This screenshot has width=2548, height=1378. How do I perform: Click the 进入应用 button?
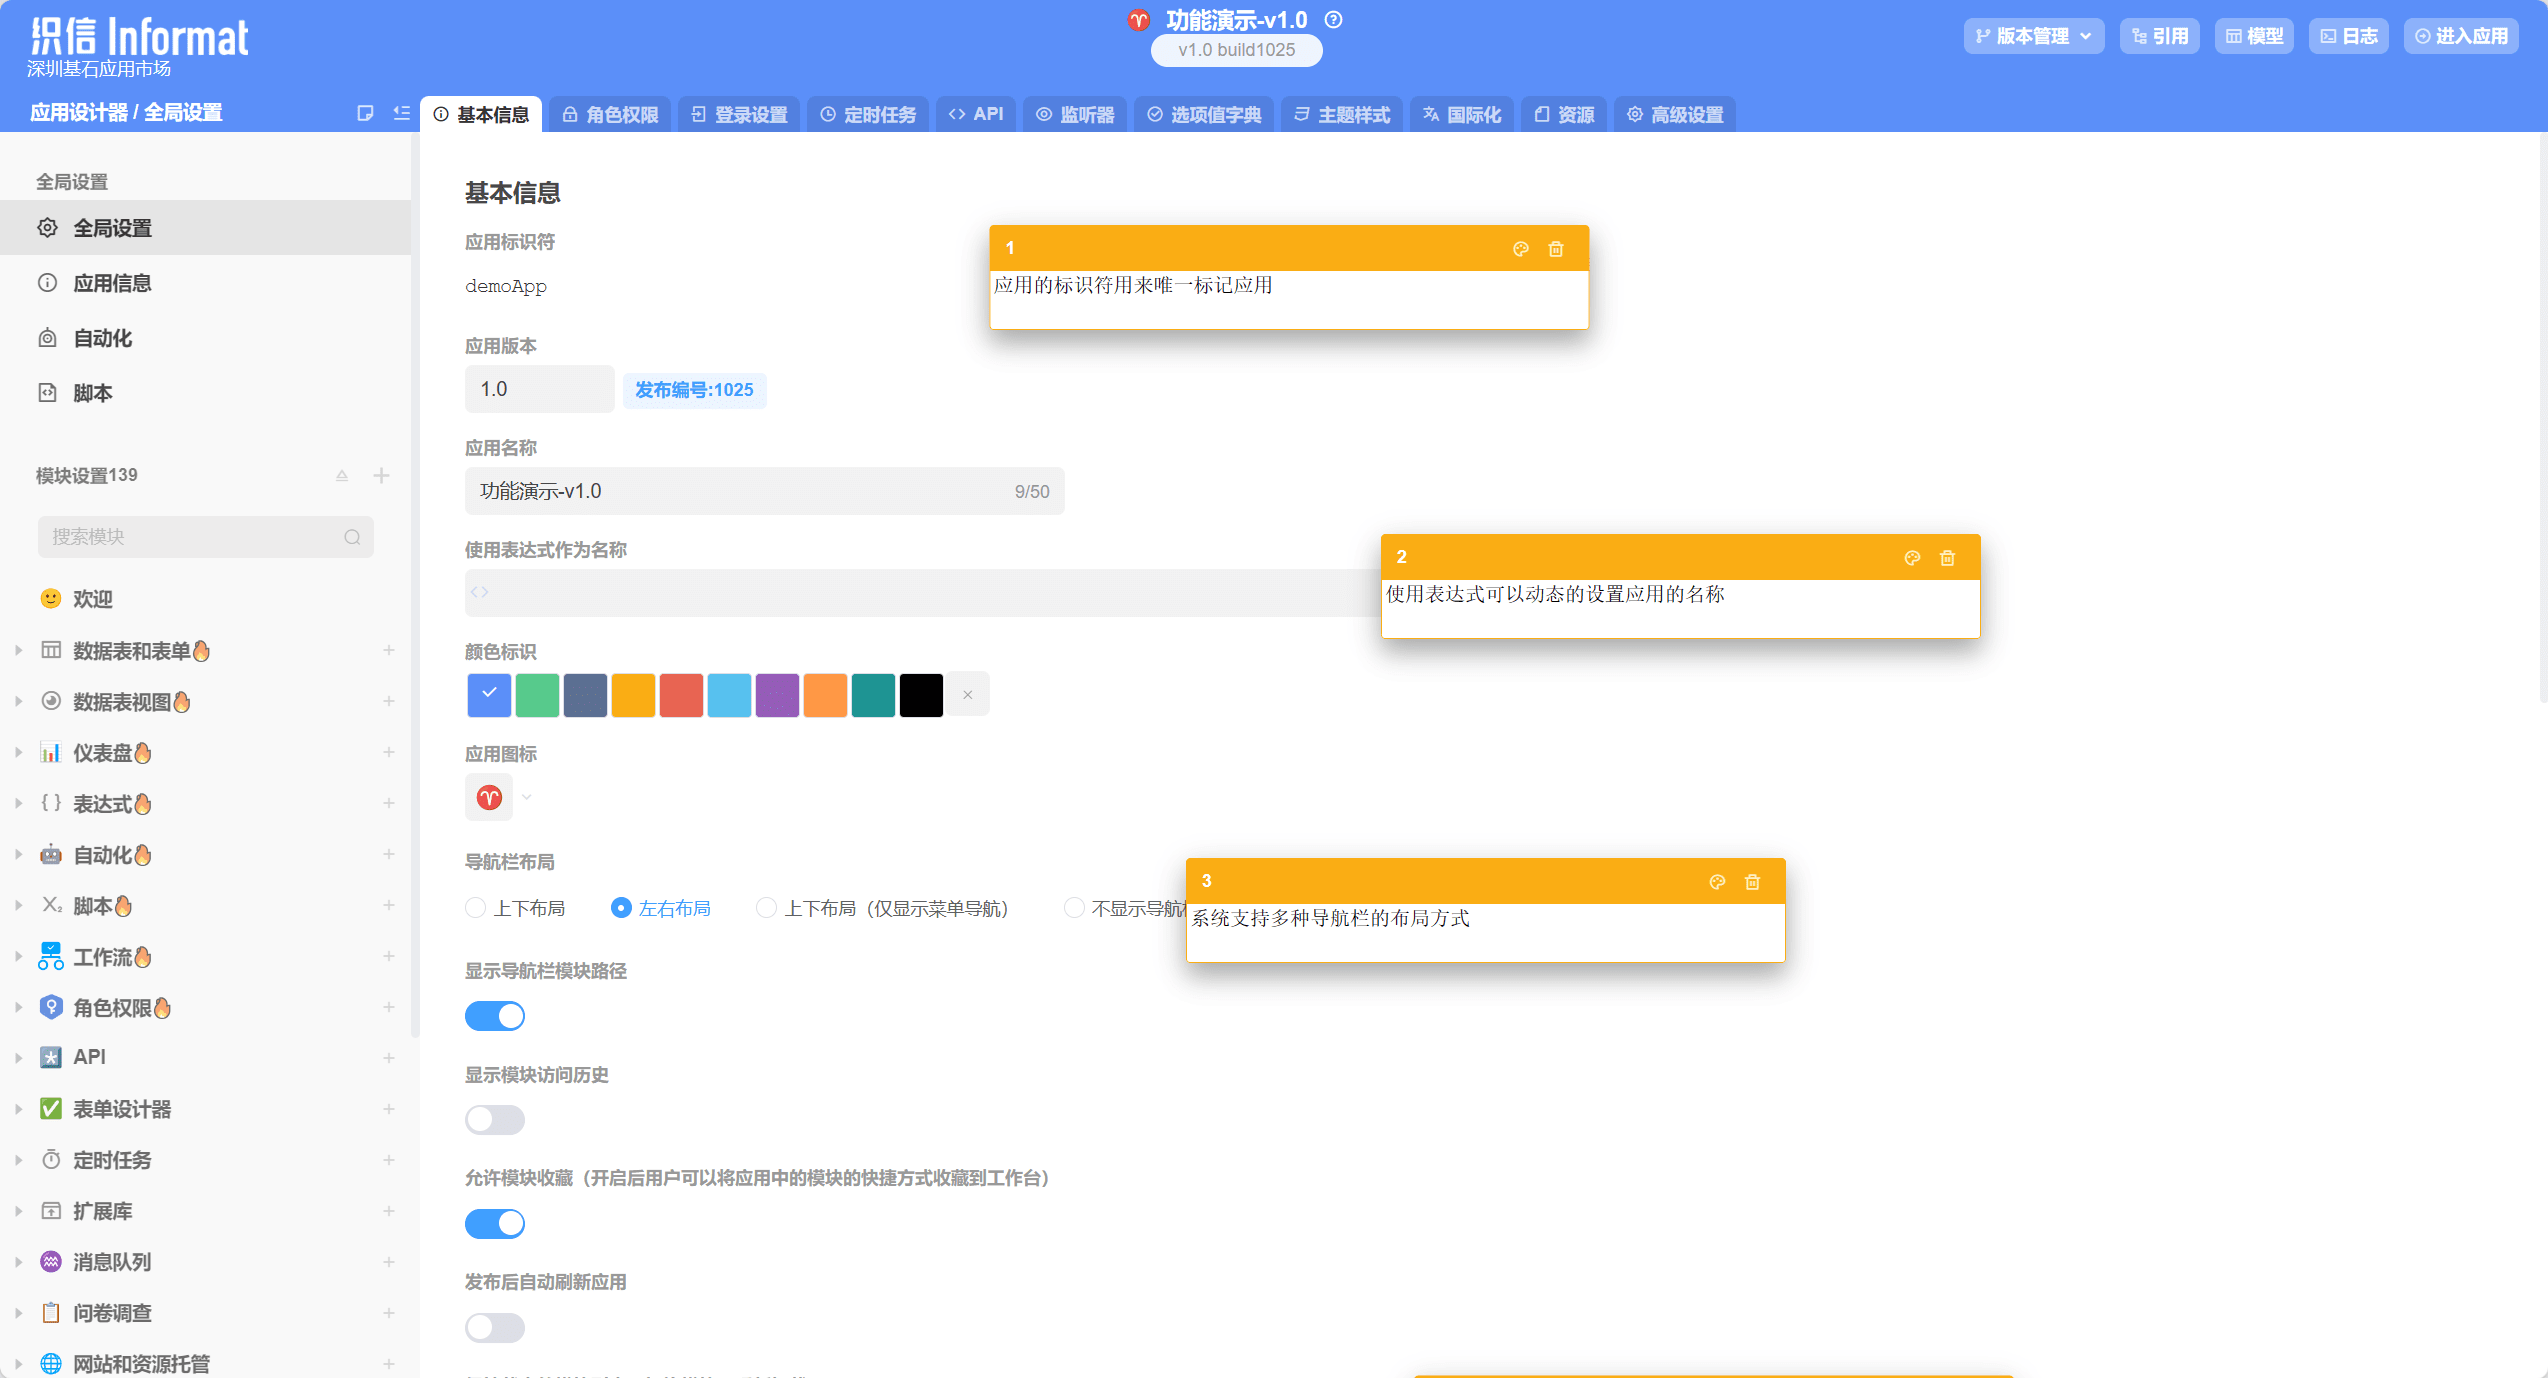(2460, 36)
